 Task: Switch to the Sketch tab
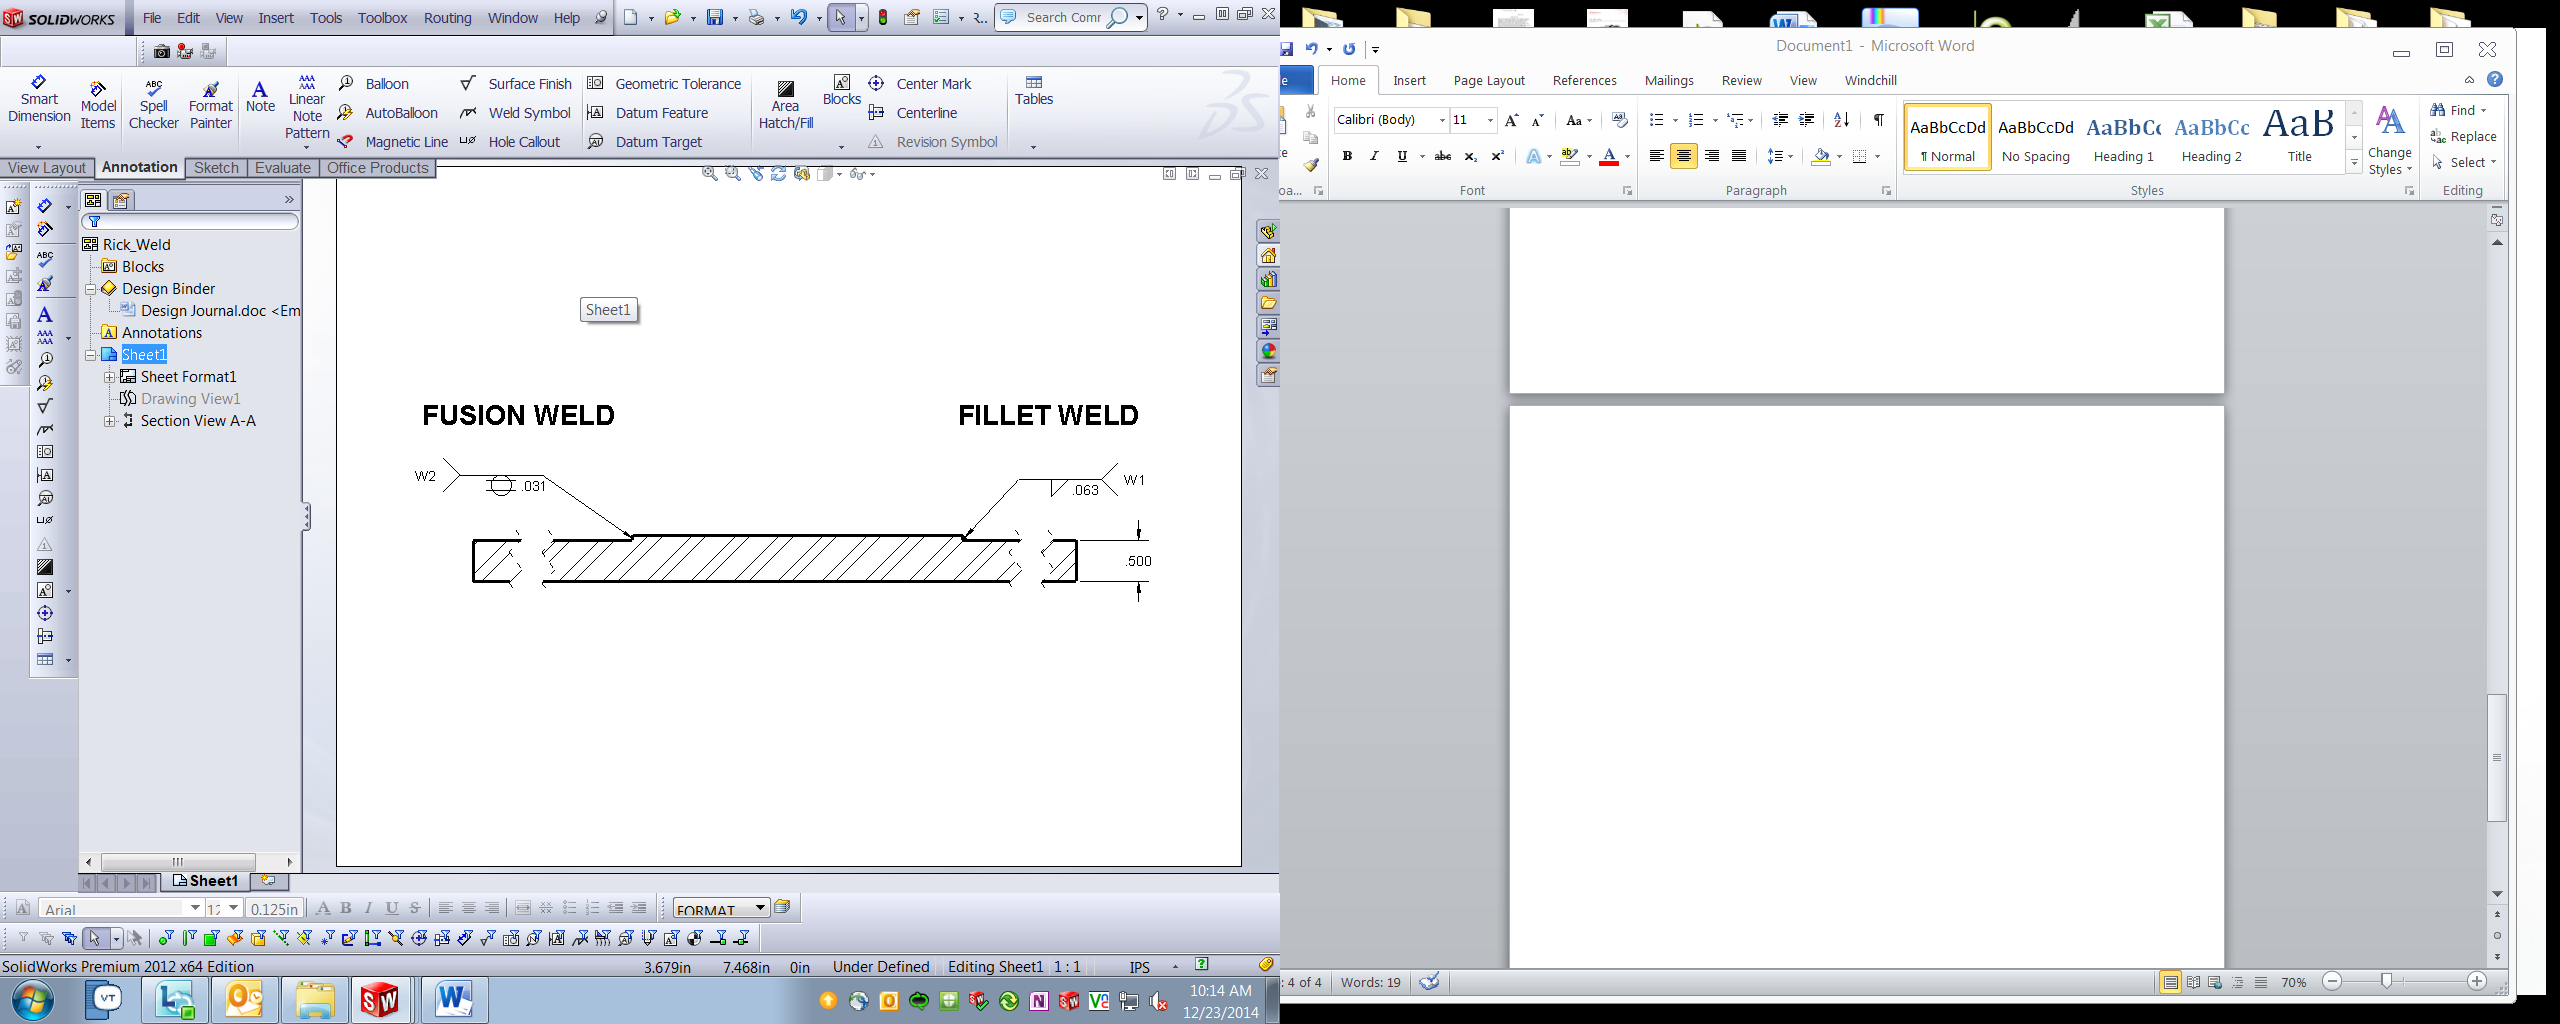[x=216, y=168]
